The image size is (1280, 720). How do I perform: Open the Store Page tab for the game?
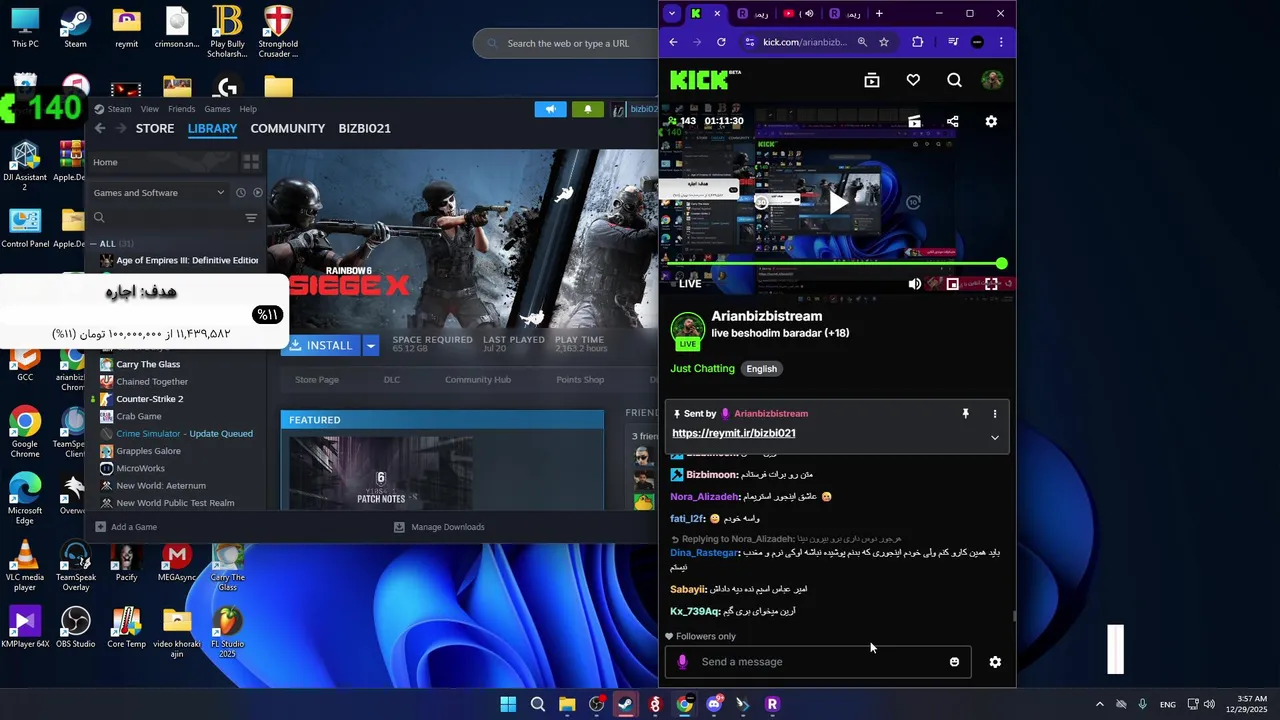coord(317,380)
